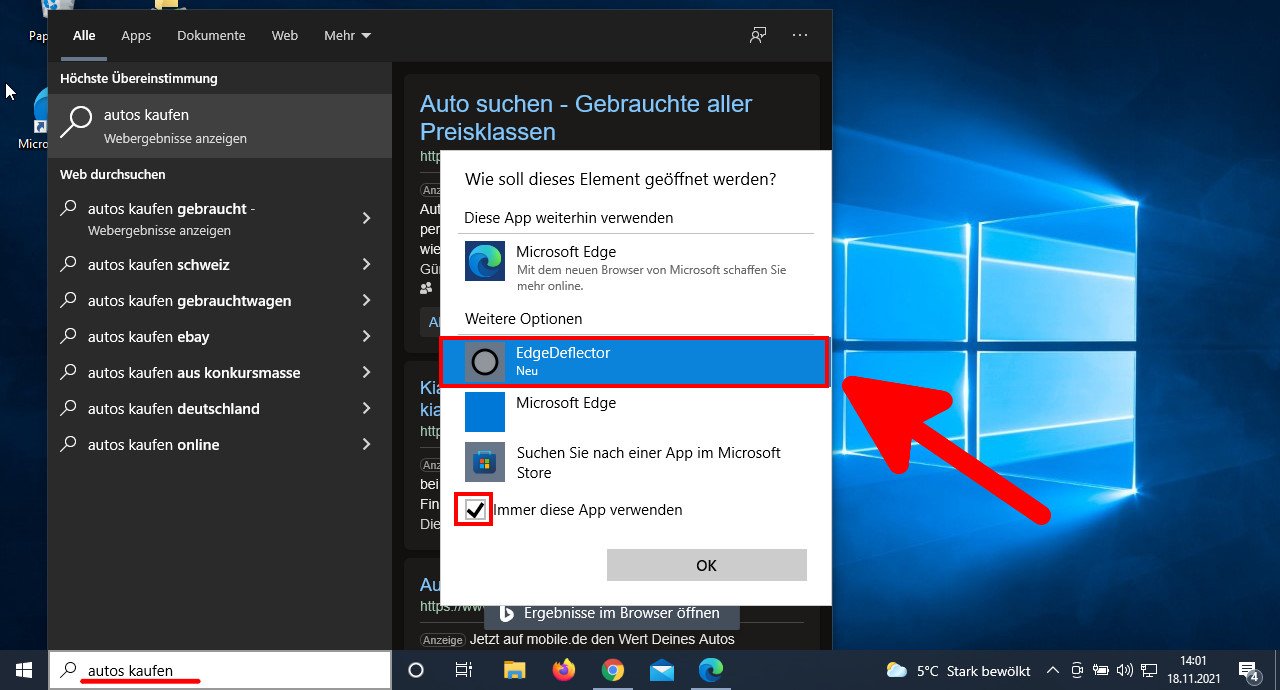Open Mail from the taskbar
Viewport: 1280px width, 690px height.
(662, 670)
